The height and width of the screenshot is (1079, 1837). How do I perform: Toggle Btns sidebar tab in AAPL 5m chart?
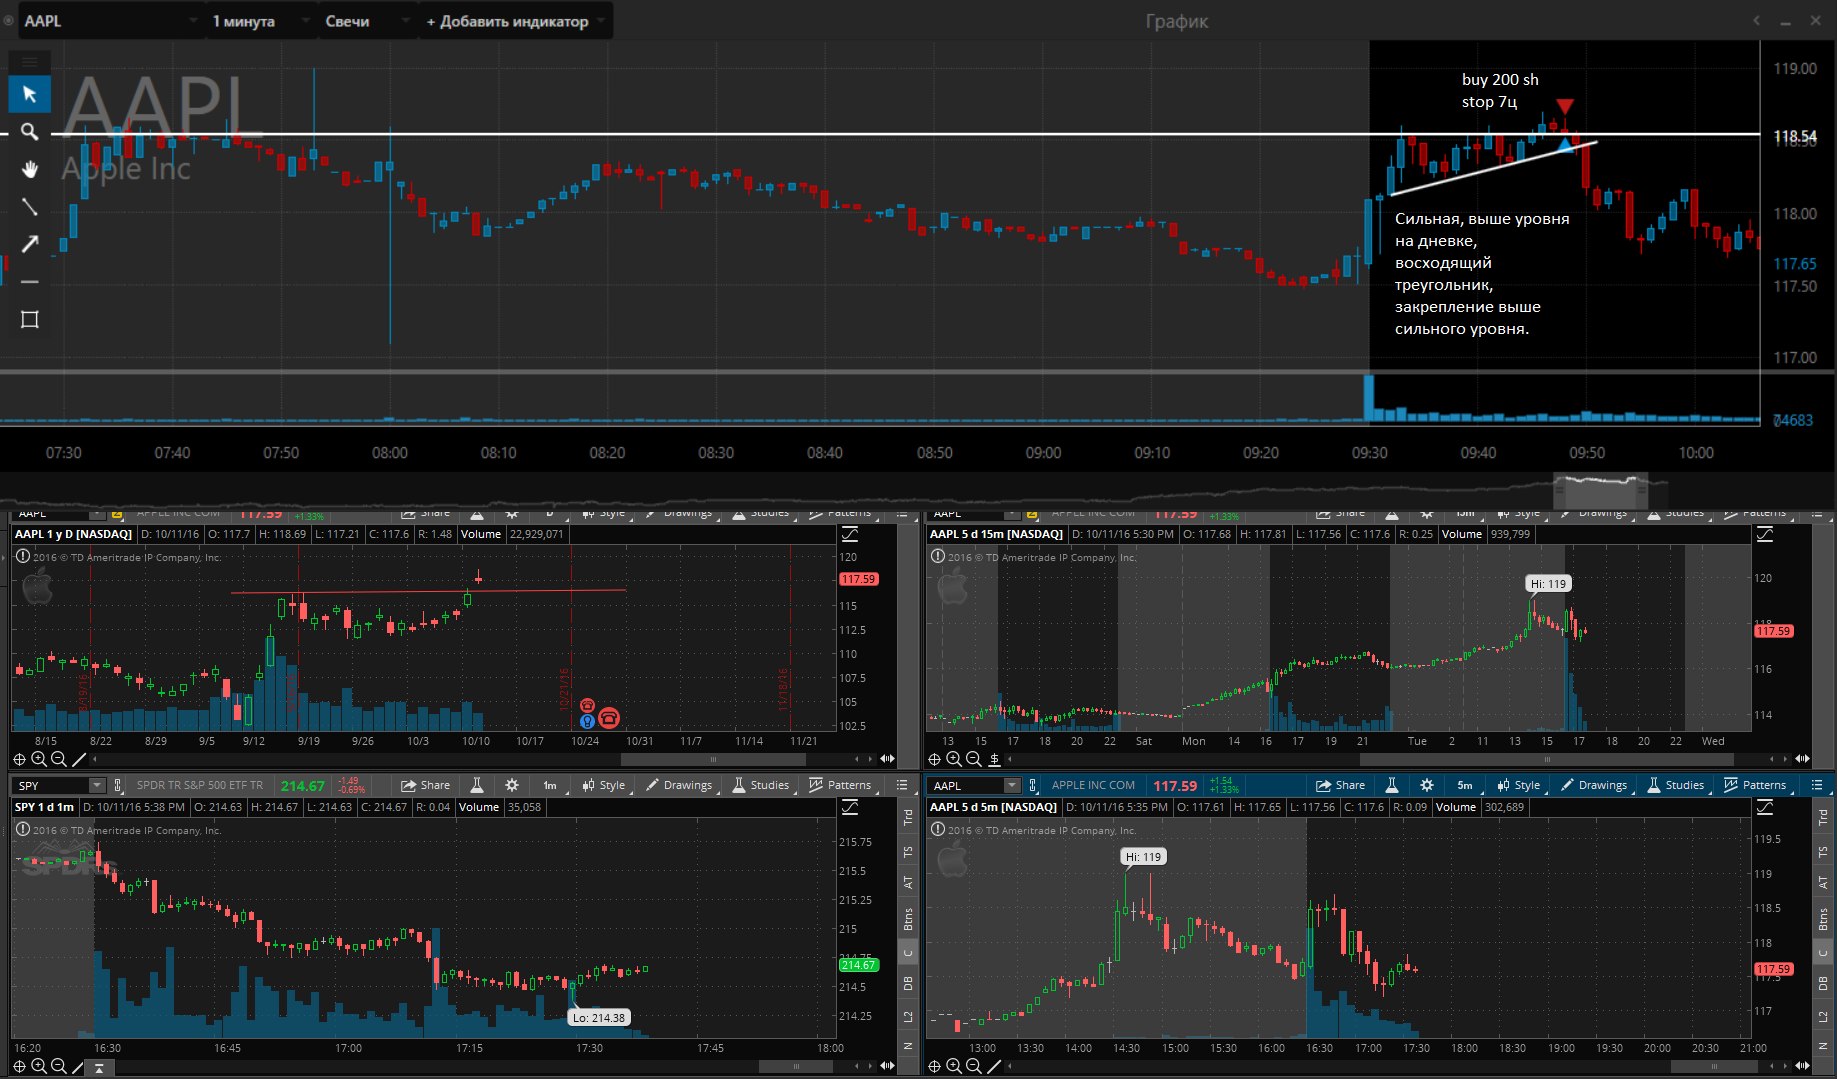coord(1823,917)
